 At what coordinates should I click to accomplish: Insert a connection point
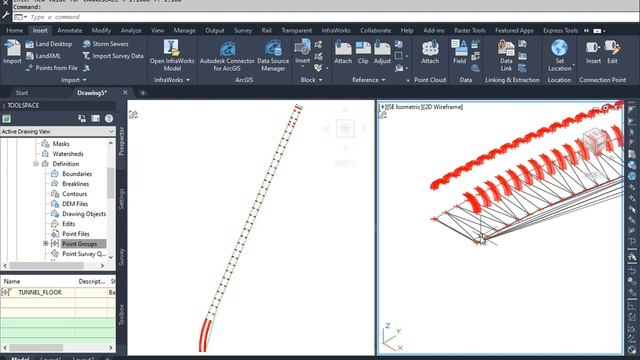coord(593,51)
